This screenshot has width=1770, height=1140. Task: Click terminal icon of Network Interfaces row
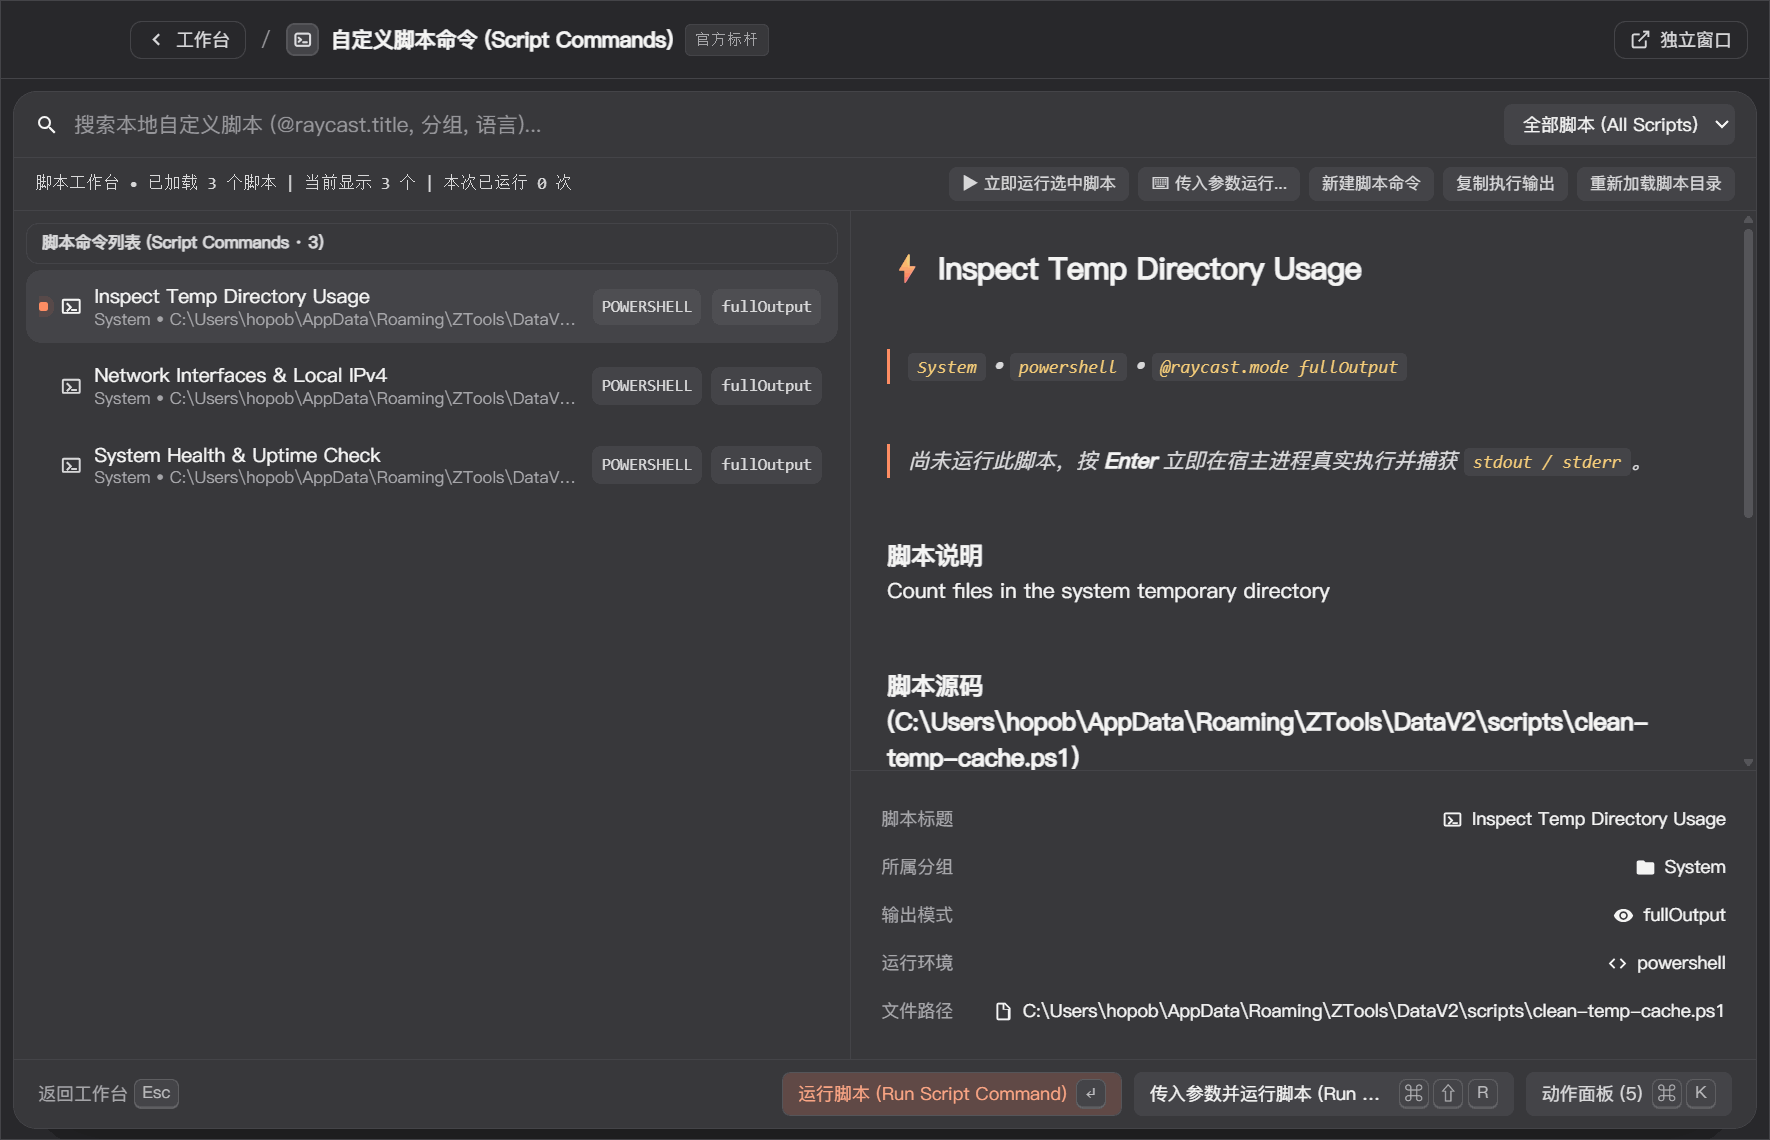click(71, 386)
